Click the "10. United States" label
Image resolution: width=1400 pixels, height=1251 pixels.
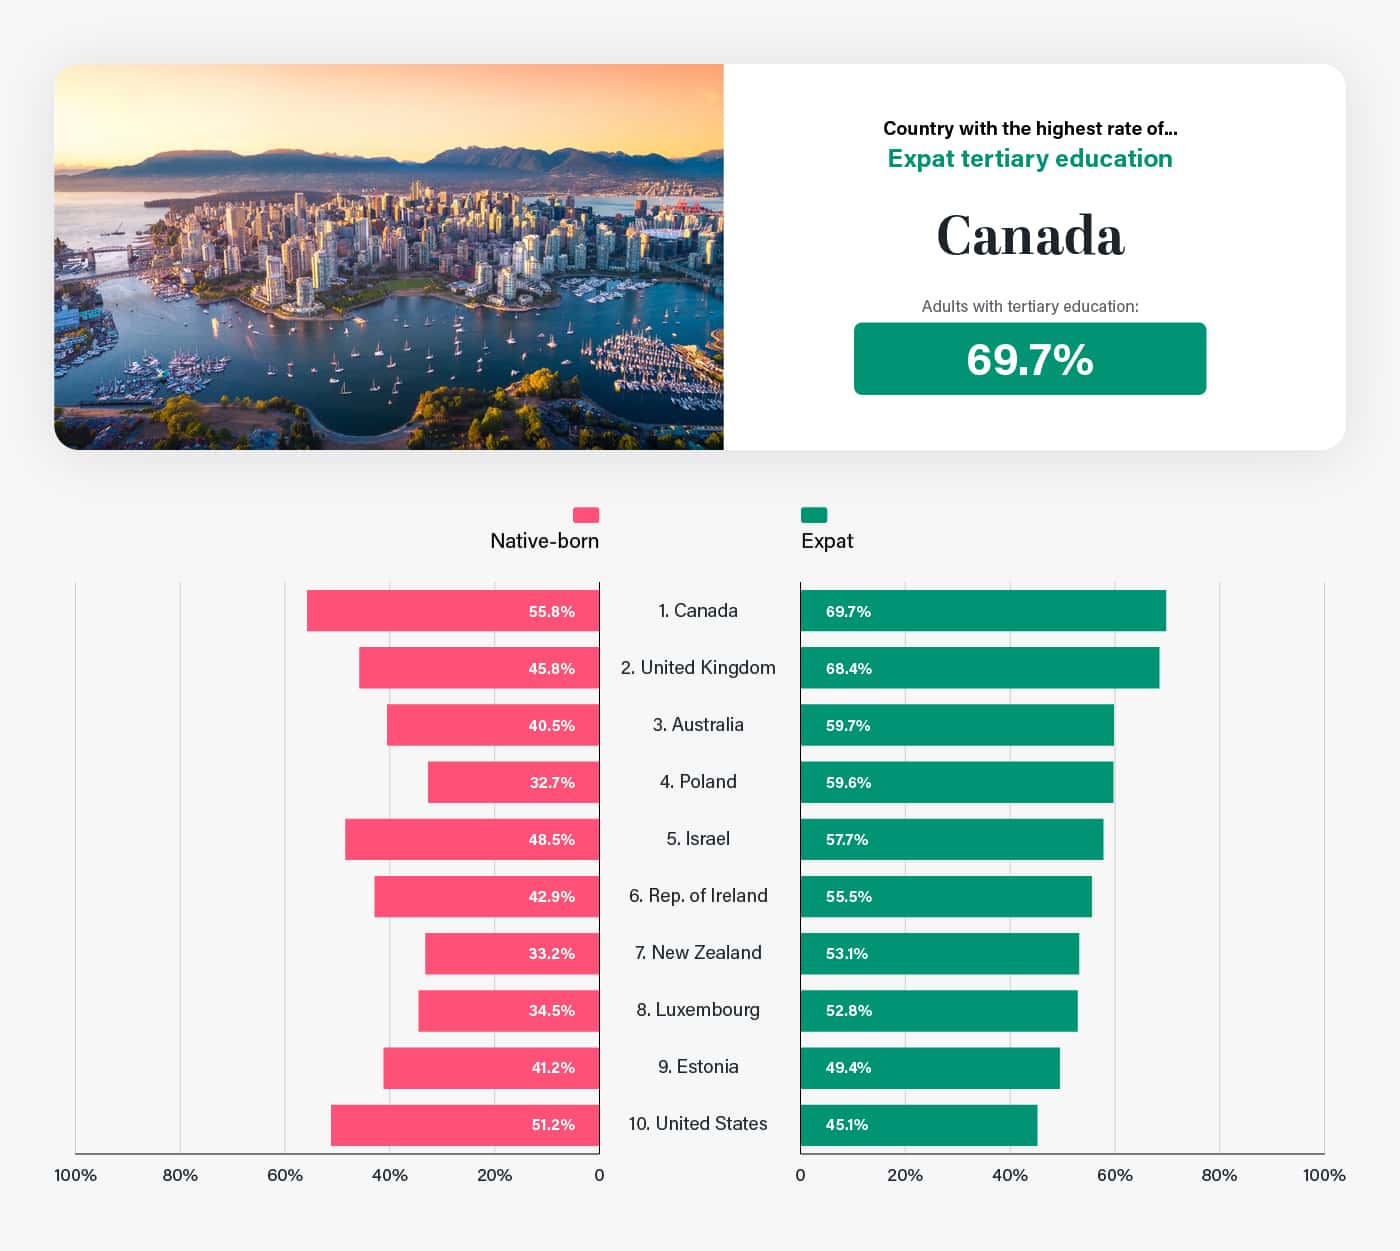[698, 1124]
